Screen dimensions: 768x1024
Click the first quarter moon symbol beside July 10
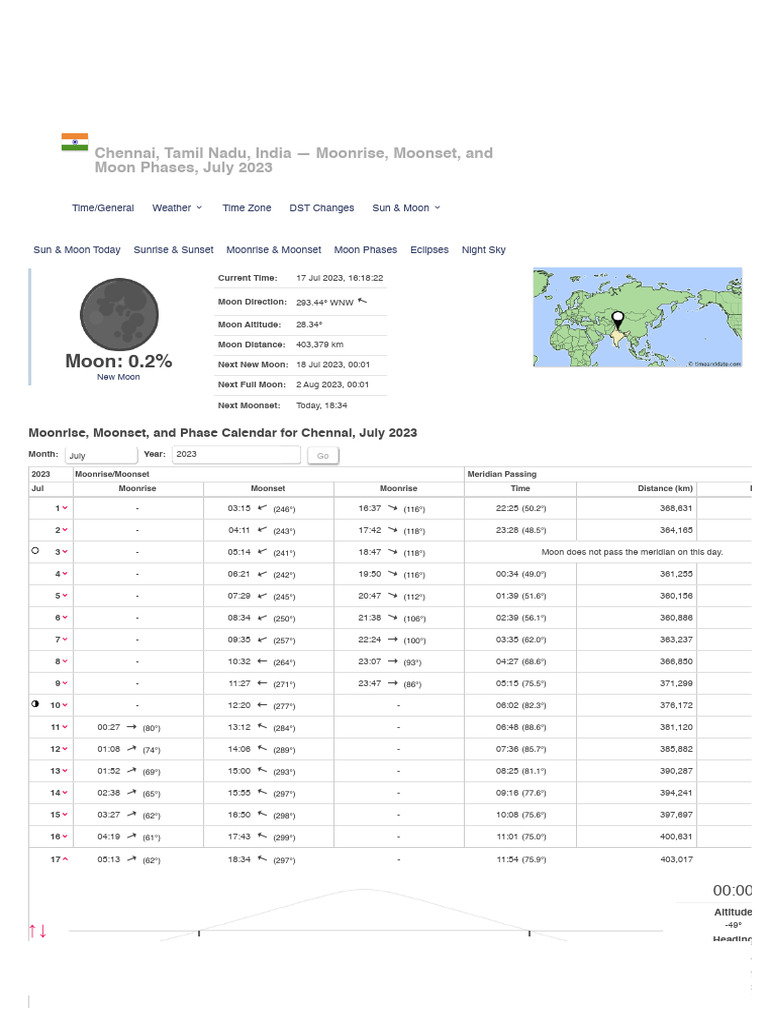[35, 704]
